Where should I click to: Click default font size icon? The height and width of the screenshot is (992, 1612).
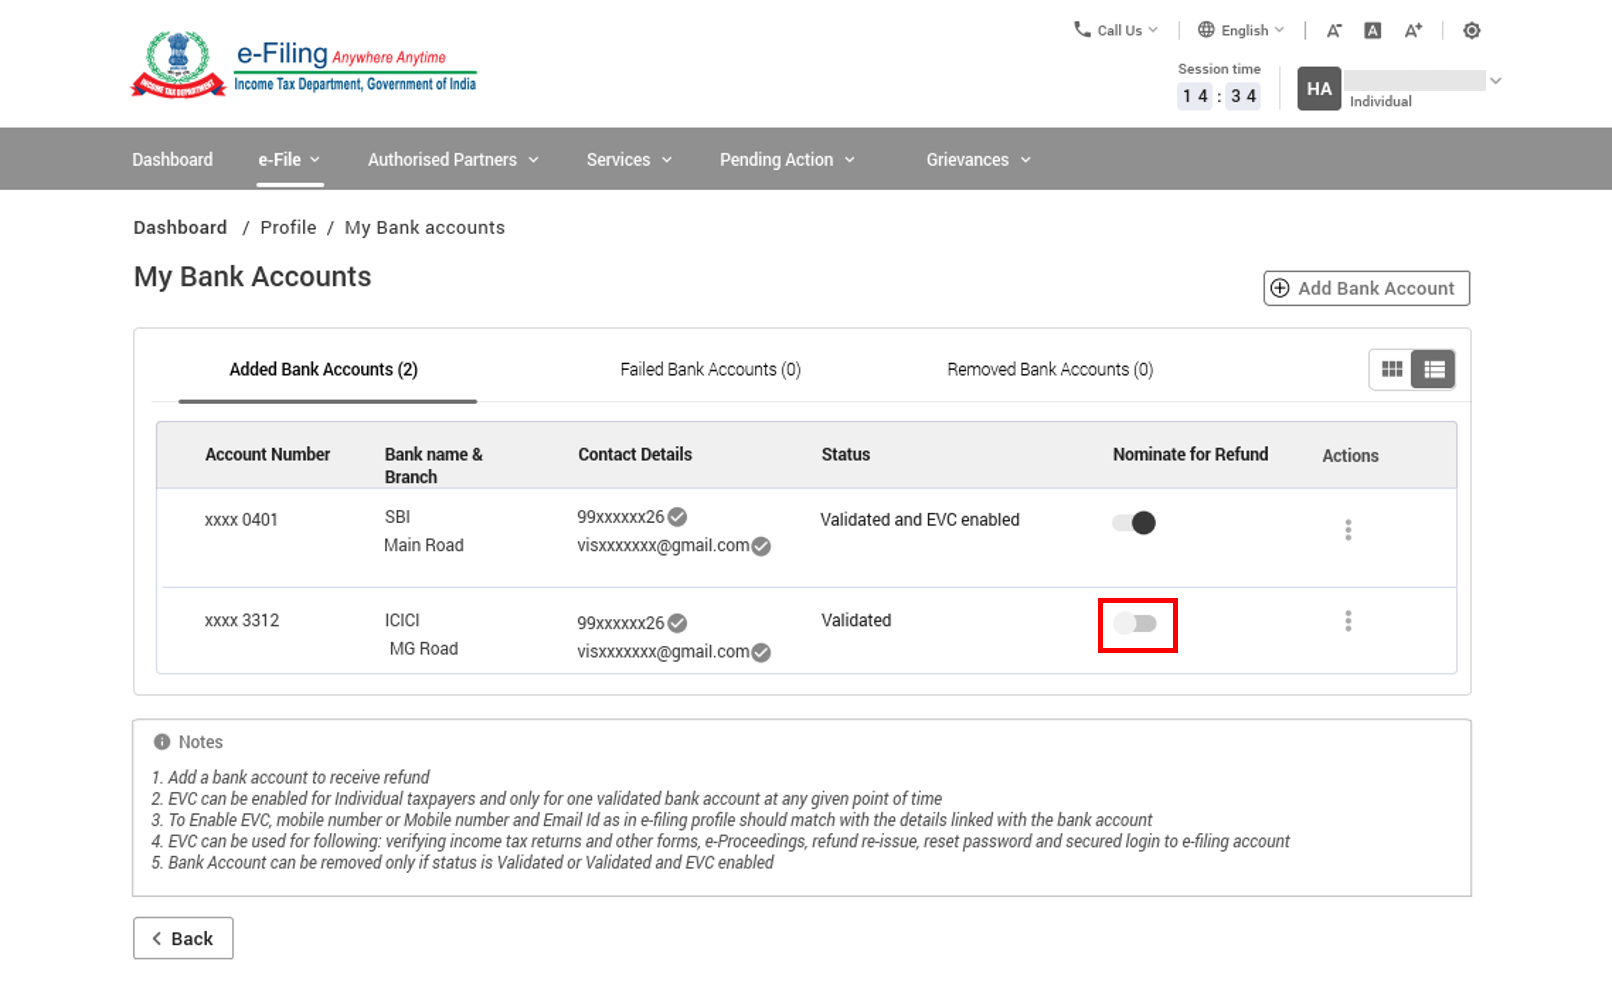1373,31
